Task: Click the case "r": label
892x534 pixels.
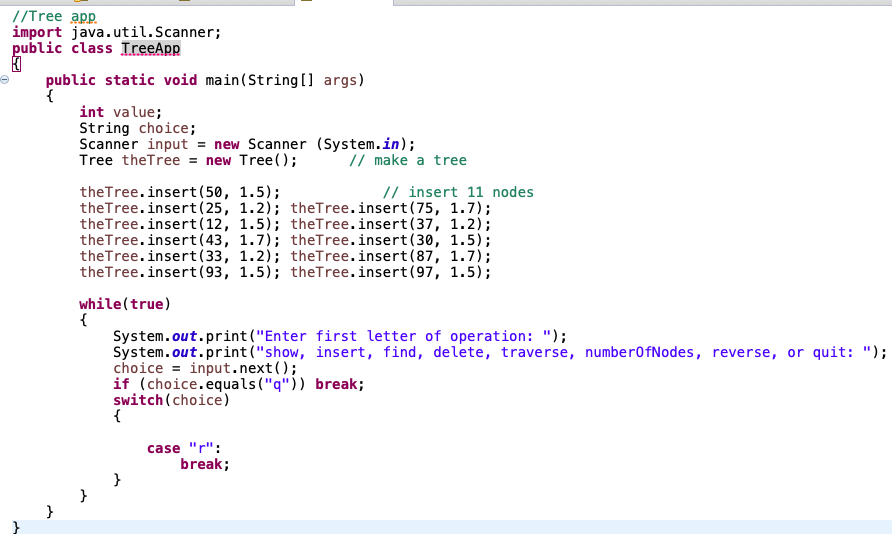Action: [x=184, y=448]
